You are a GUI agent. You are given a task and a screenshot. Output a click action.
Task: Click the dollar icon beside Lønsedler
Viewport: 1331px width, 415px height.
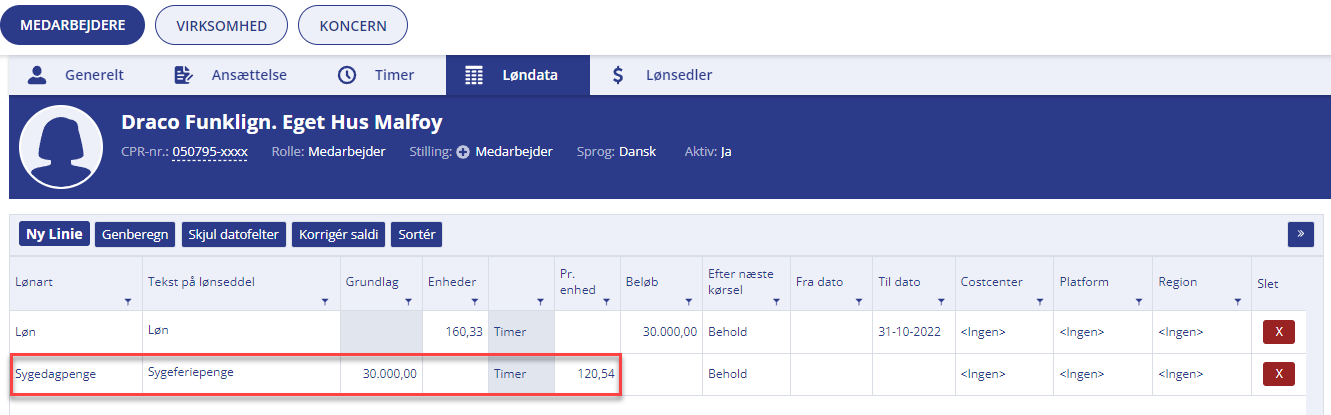tap(619, 75)
